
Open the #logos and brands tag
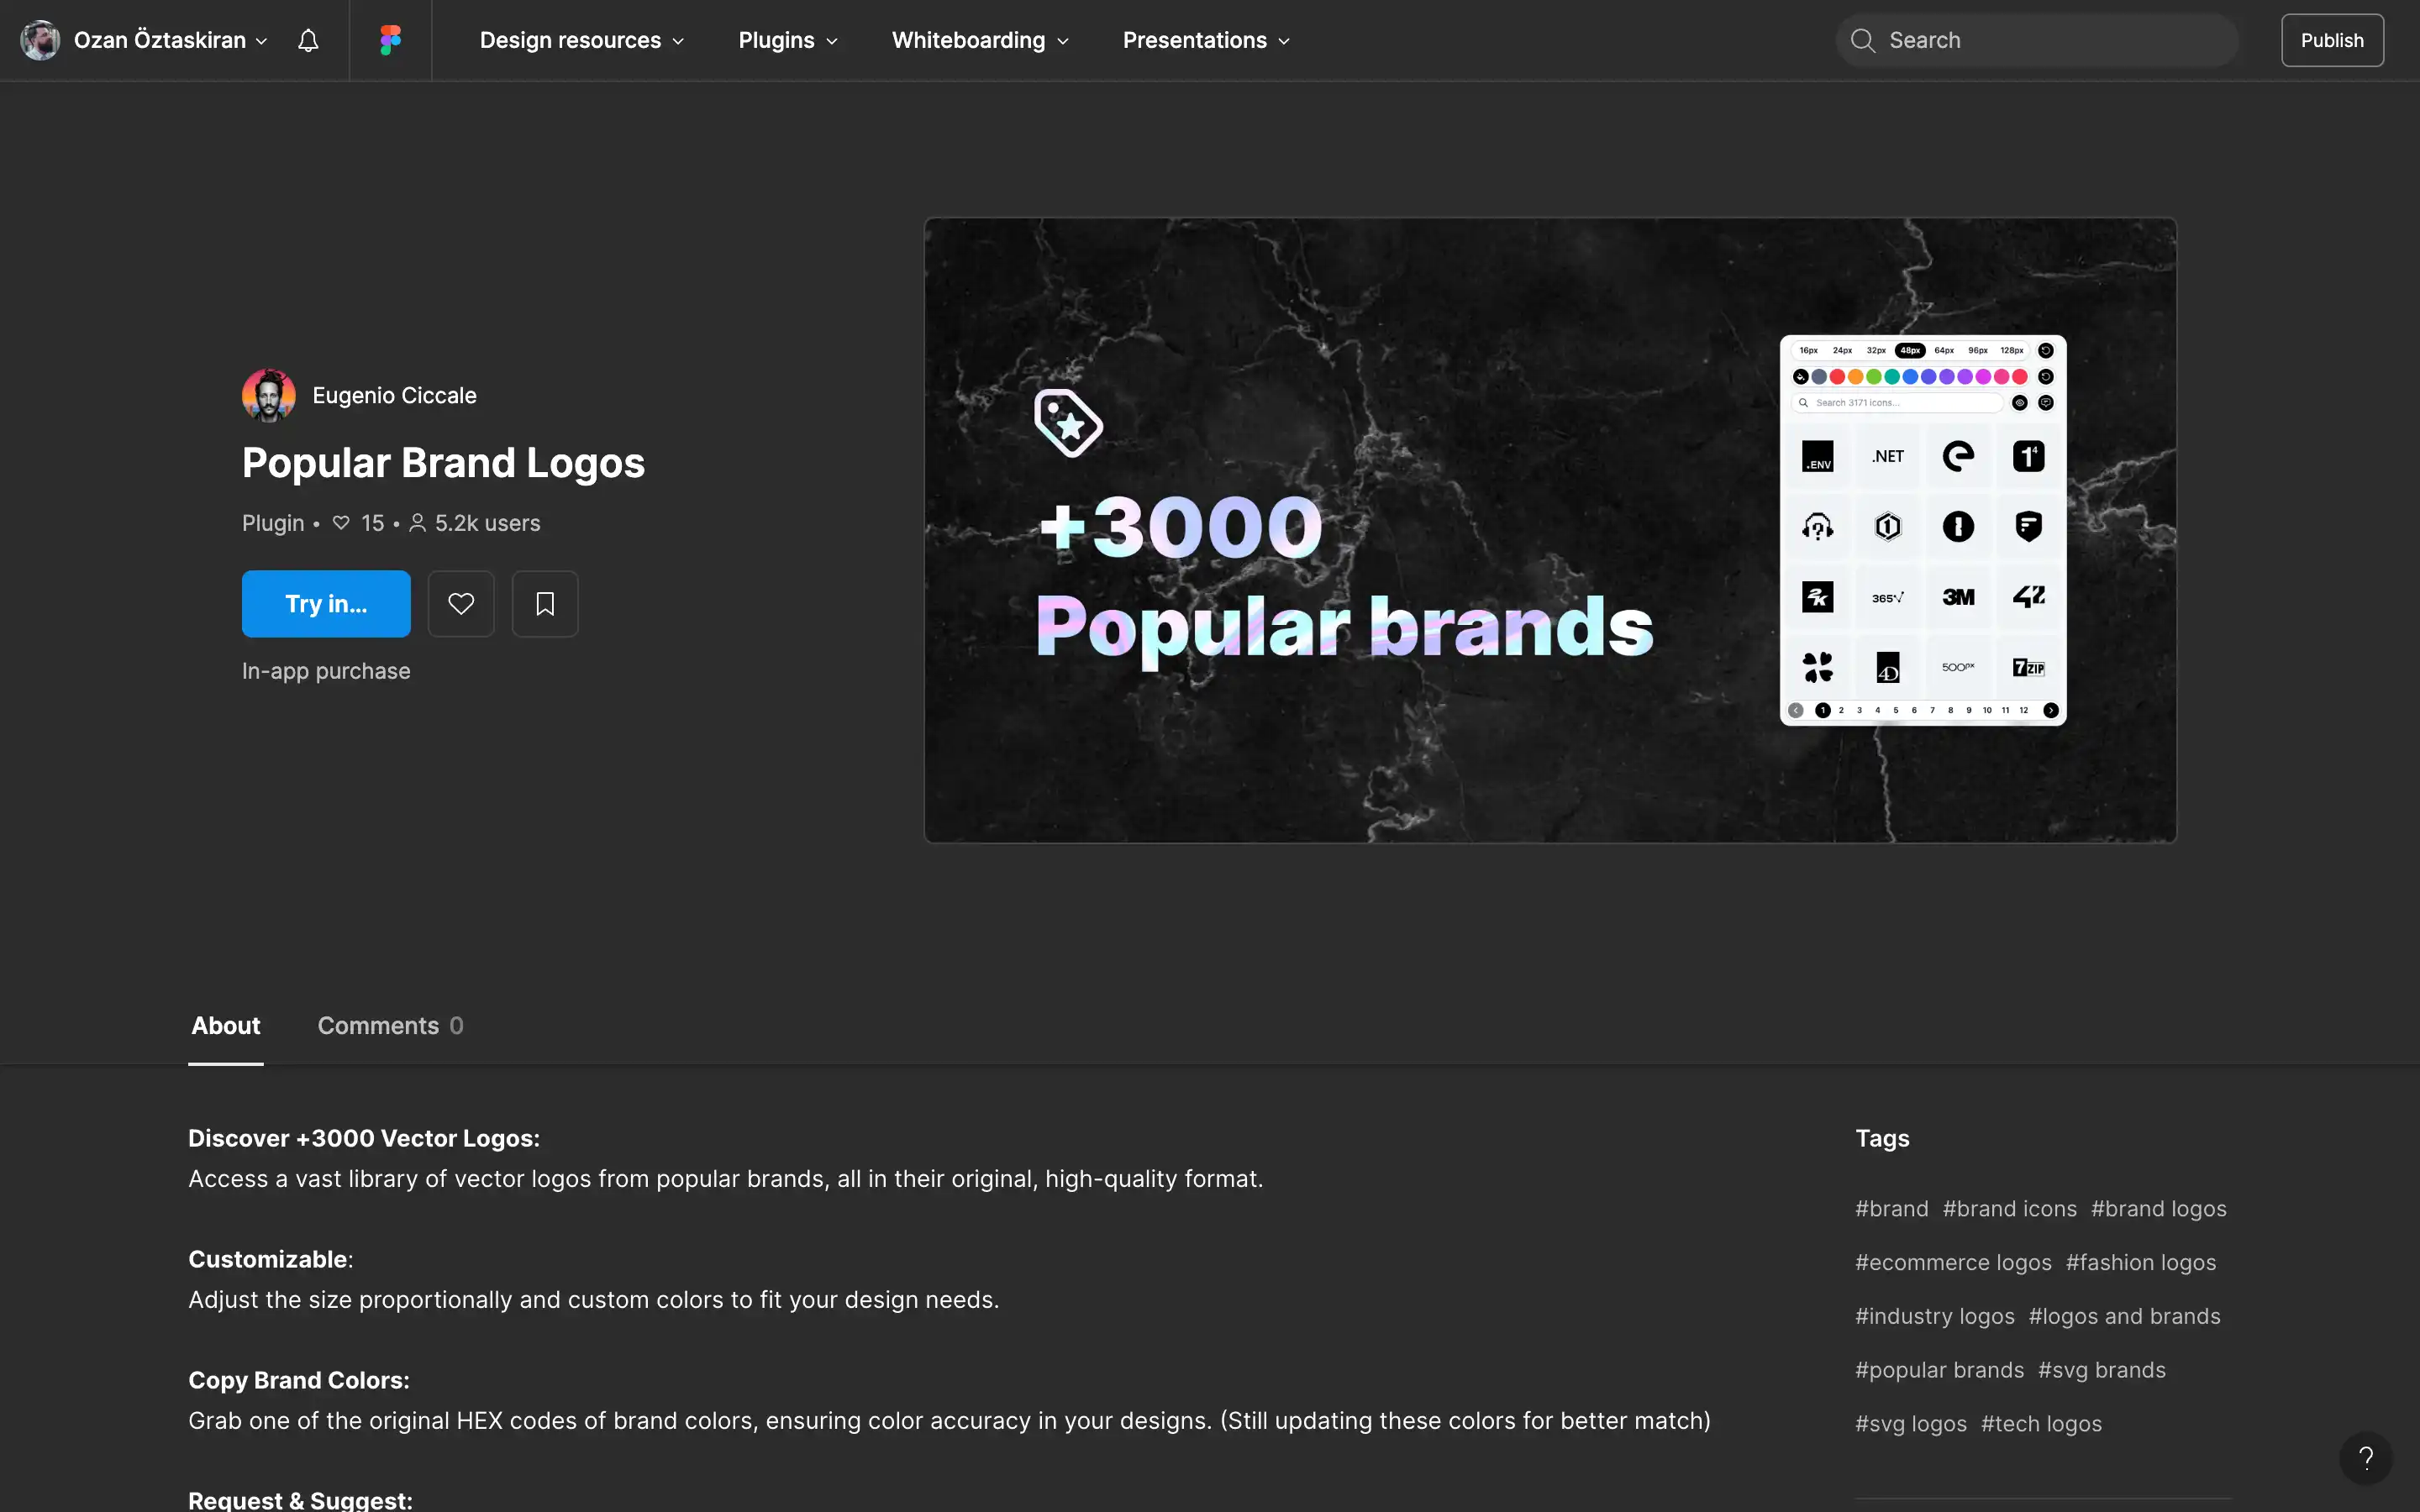2124,1317
